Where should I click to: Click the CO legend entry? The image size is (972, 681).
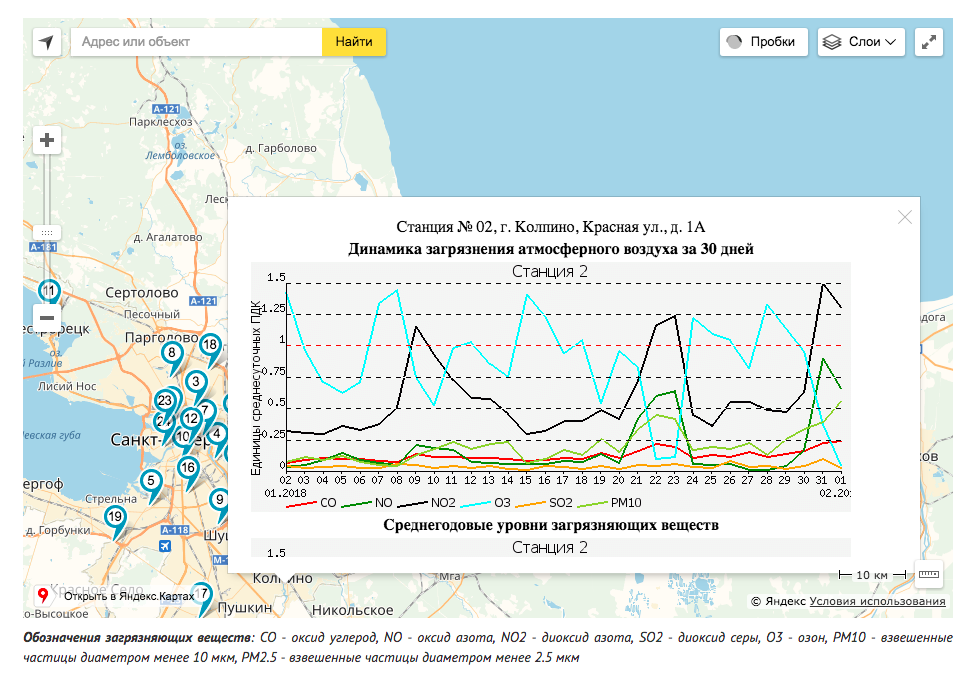click(312, 503)
